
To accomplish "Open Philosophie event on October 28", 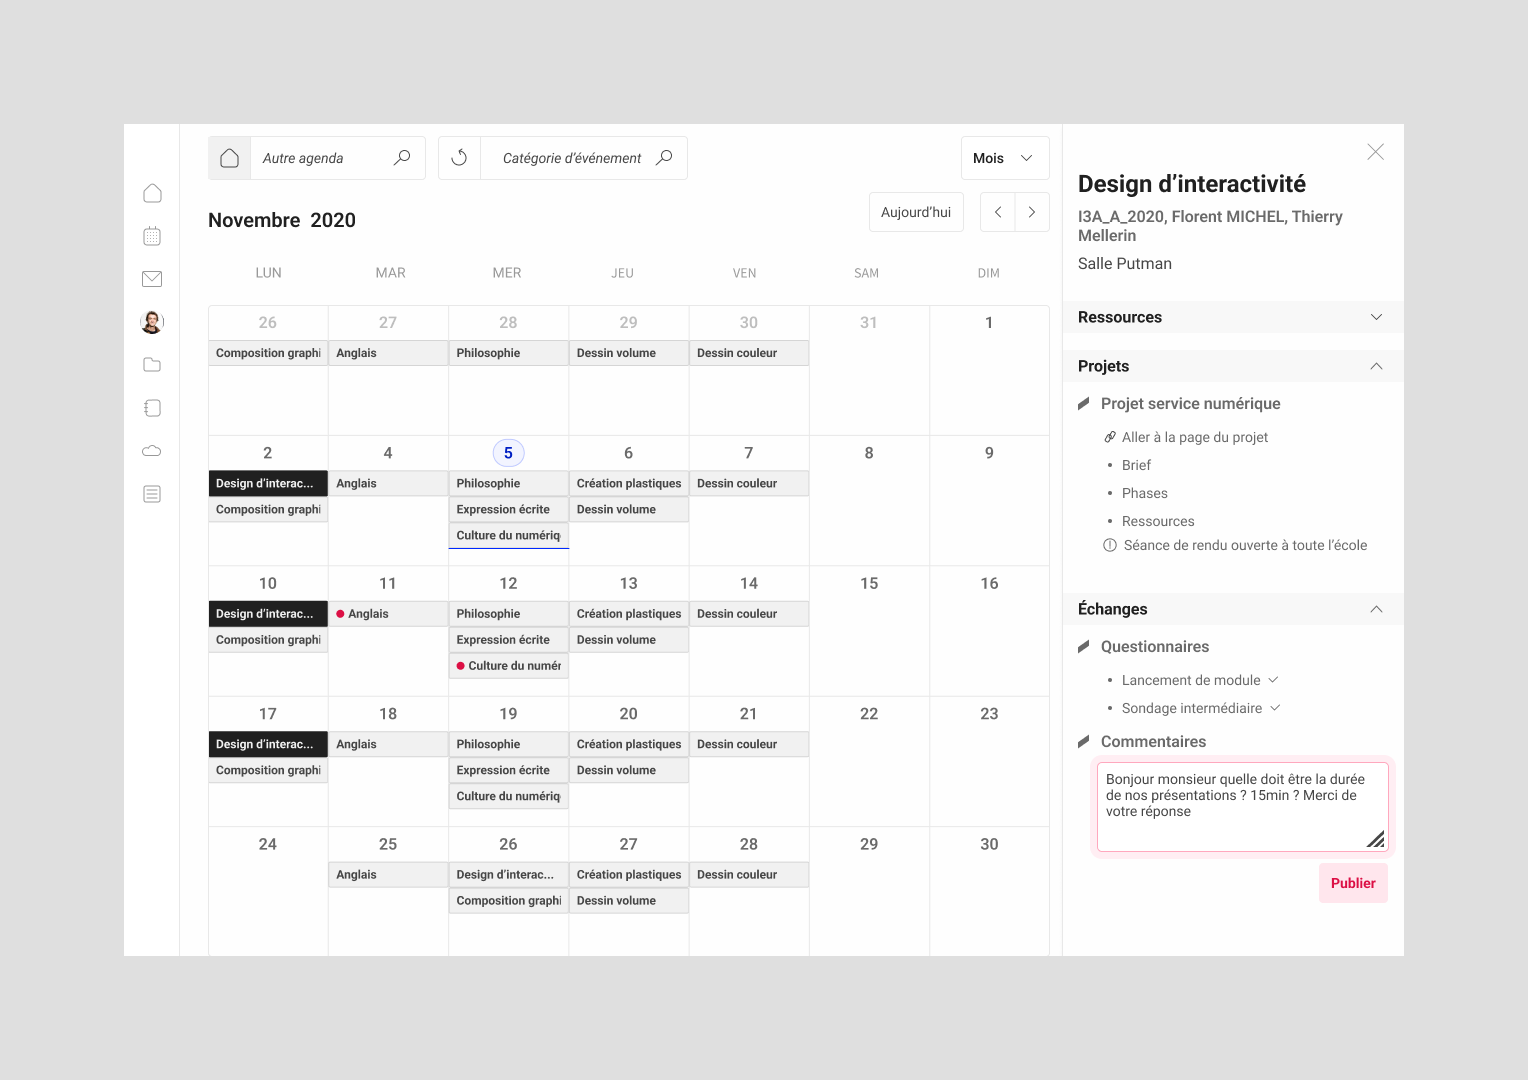I will click(508, 353).
